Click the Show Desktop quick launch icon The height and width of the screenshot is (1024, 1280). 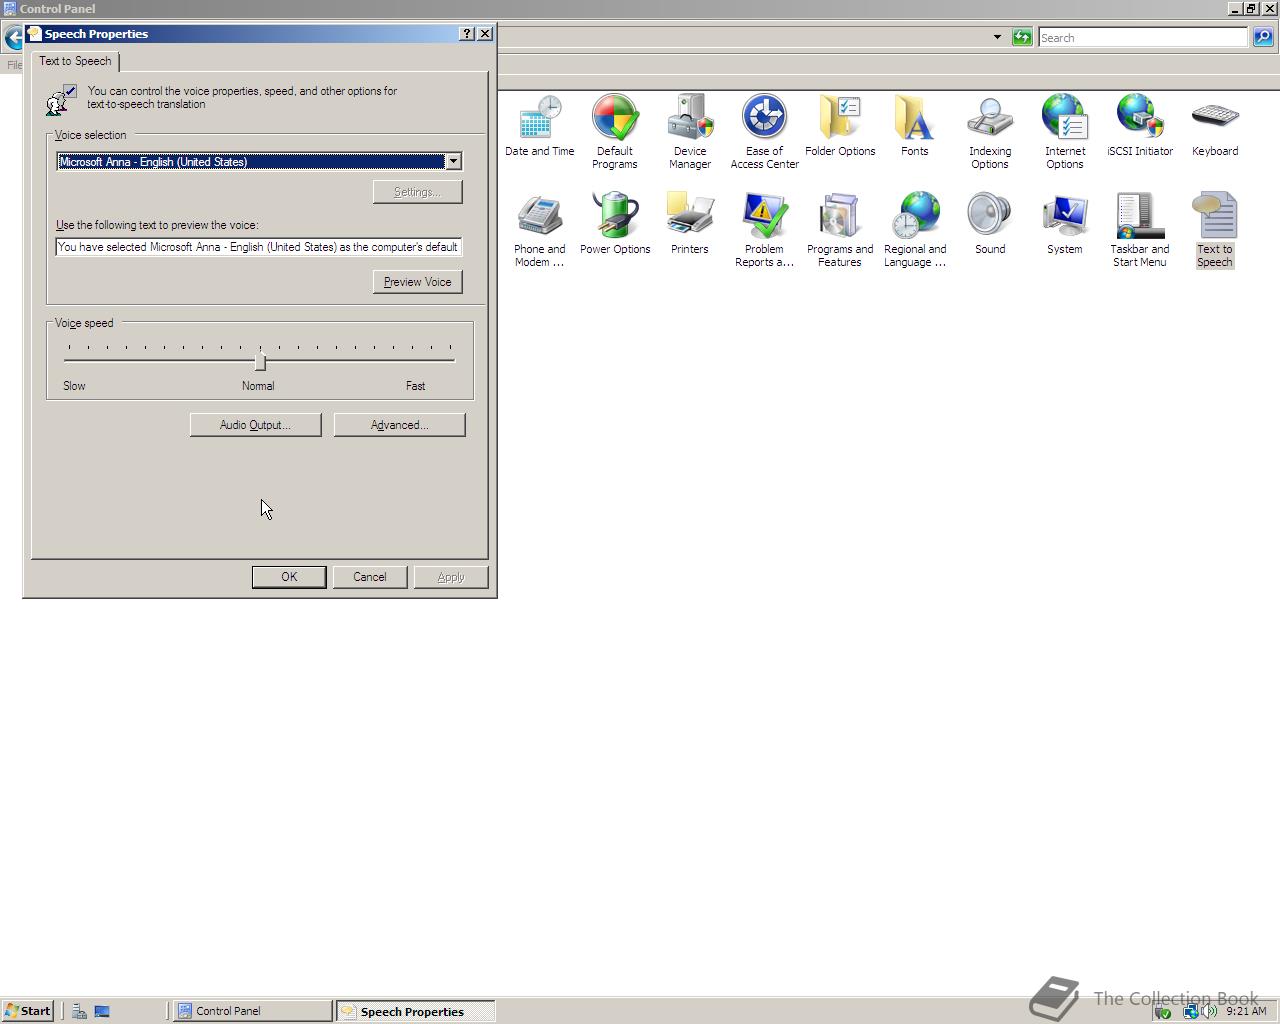coord(102,1011)
